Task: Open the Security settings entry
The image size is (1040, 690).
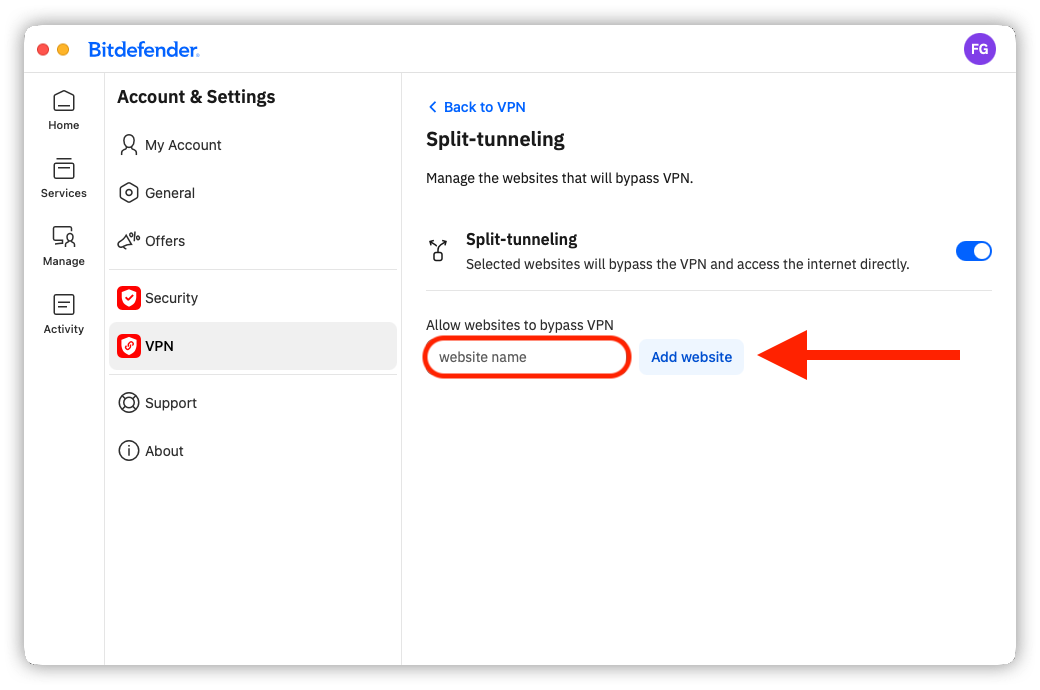Action: click(x=253, y=298)
